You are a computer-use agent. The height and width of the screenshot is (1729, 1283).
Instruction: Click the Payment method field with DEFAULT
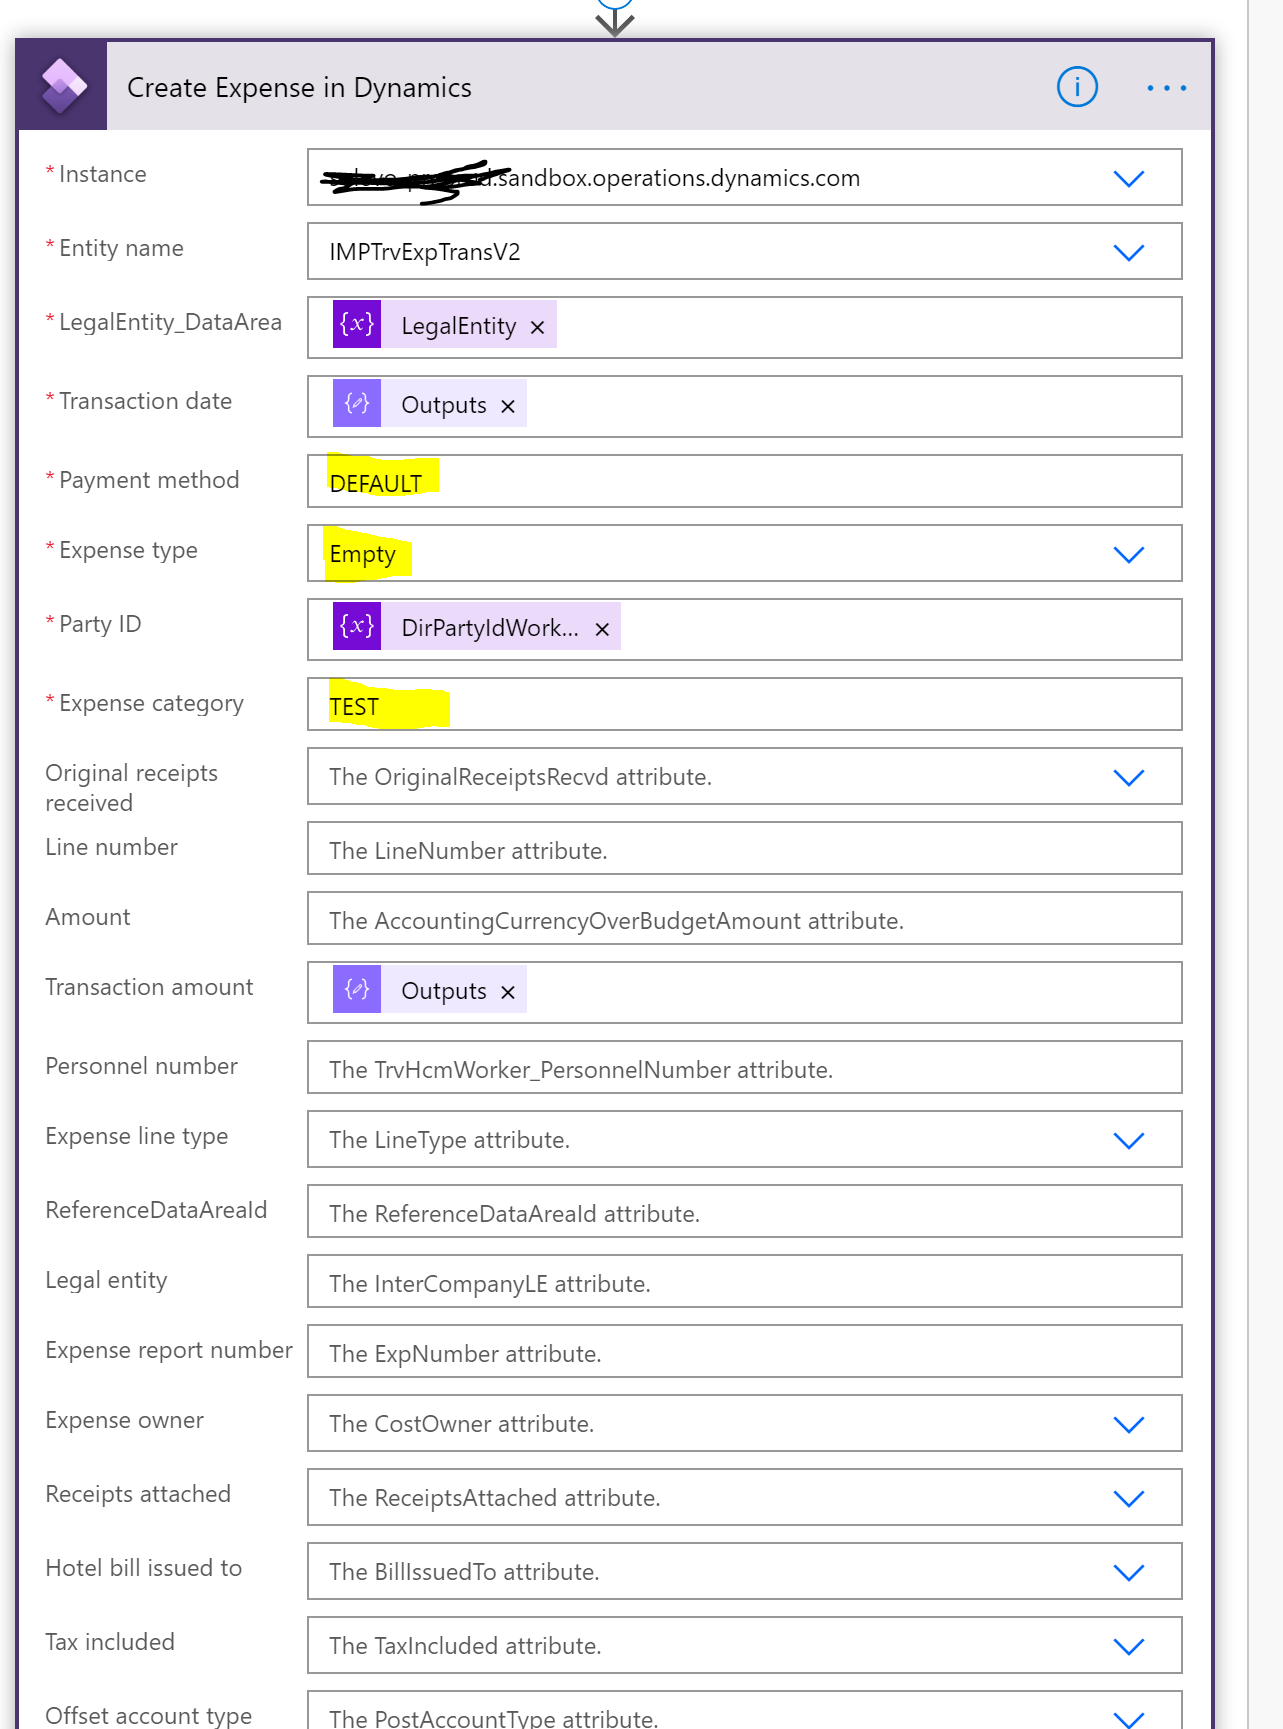click(x=744, y=482)
